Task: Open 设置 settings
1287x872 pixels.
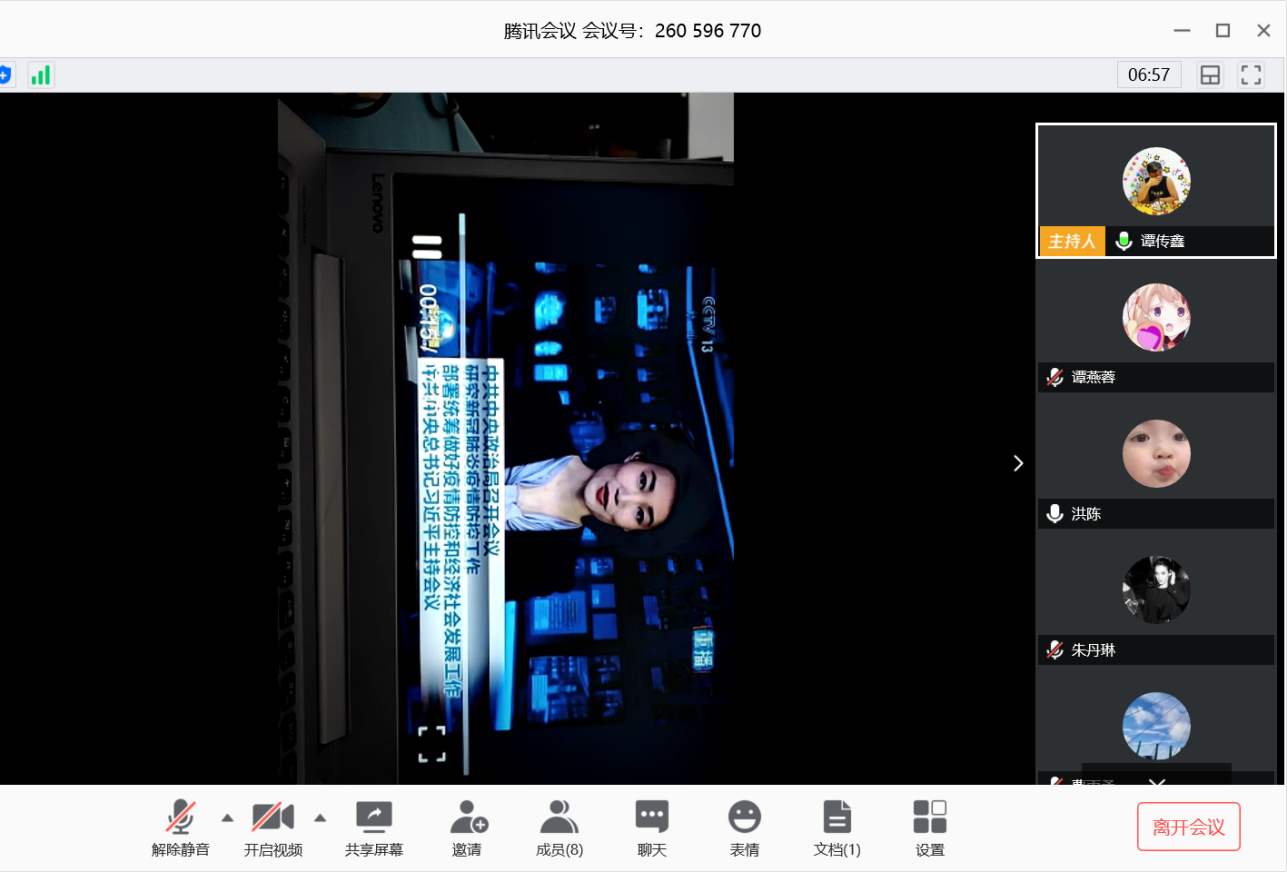Action: [929, 828]
